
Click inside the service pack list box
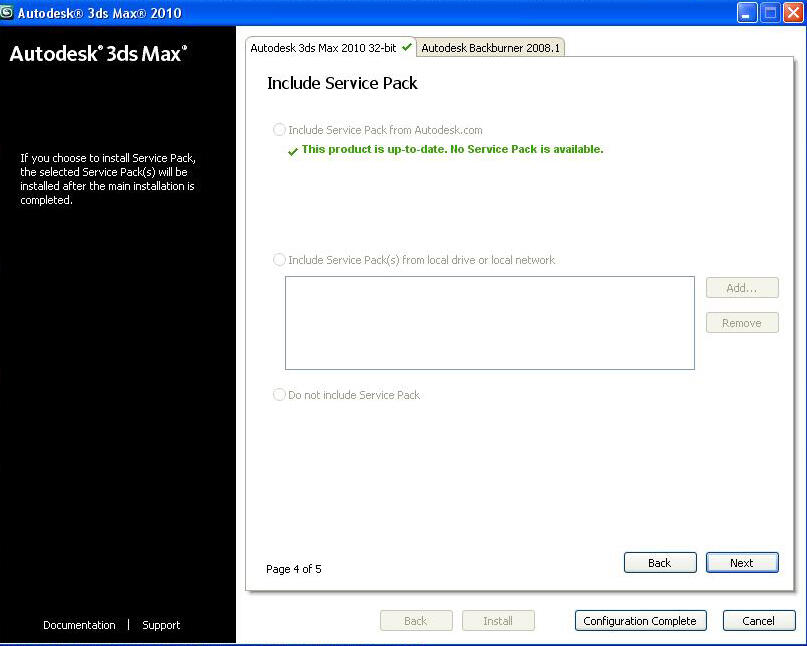489,323
